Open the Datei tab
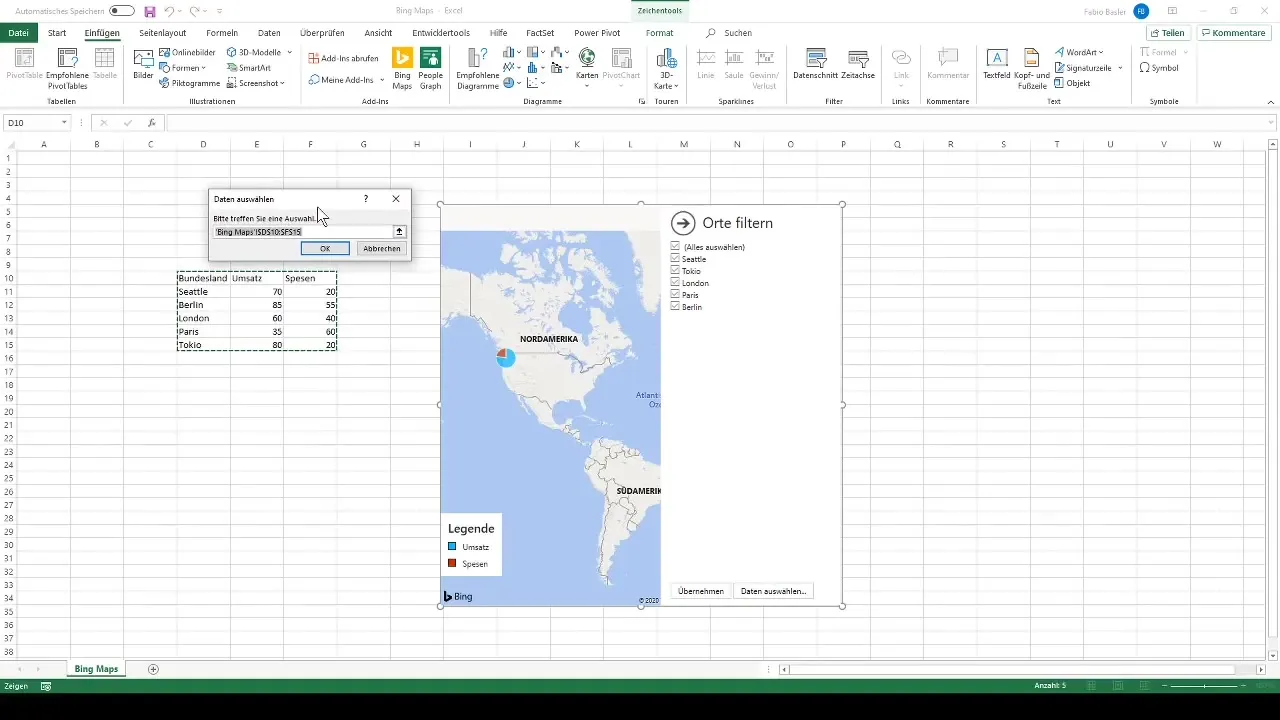Image resolution: width=1280 pixels, height=720 pixels. 18,33
